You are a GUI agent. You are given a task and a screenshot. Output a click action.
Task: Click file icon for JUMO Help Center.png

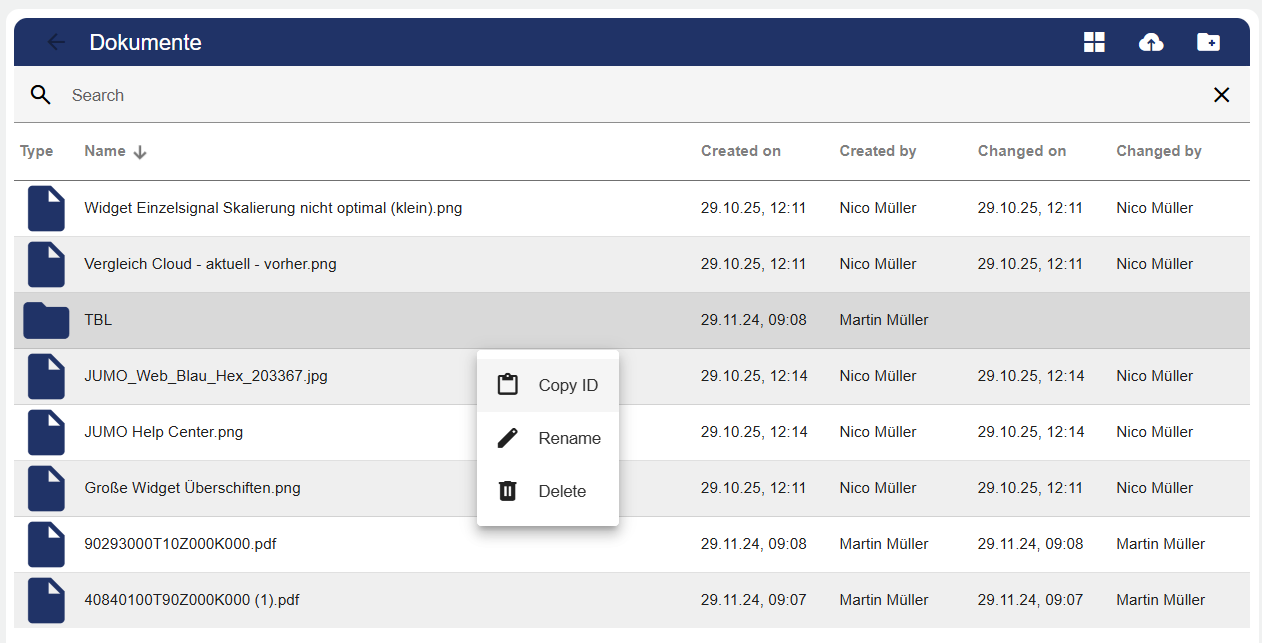[x=46, y=432]
